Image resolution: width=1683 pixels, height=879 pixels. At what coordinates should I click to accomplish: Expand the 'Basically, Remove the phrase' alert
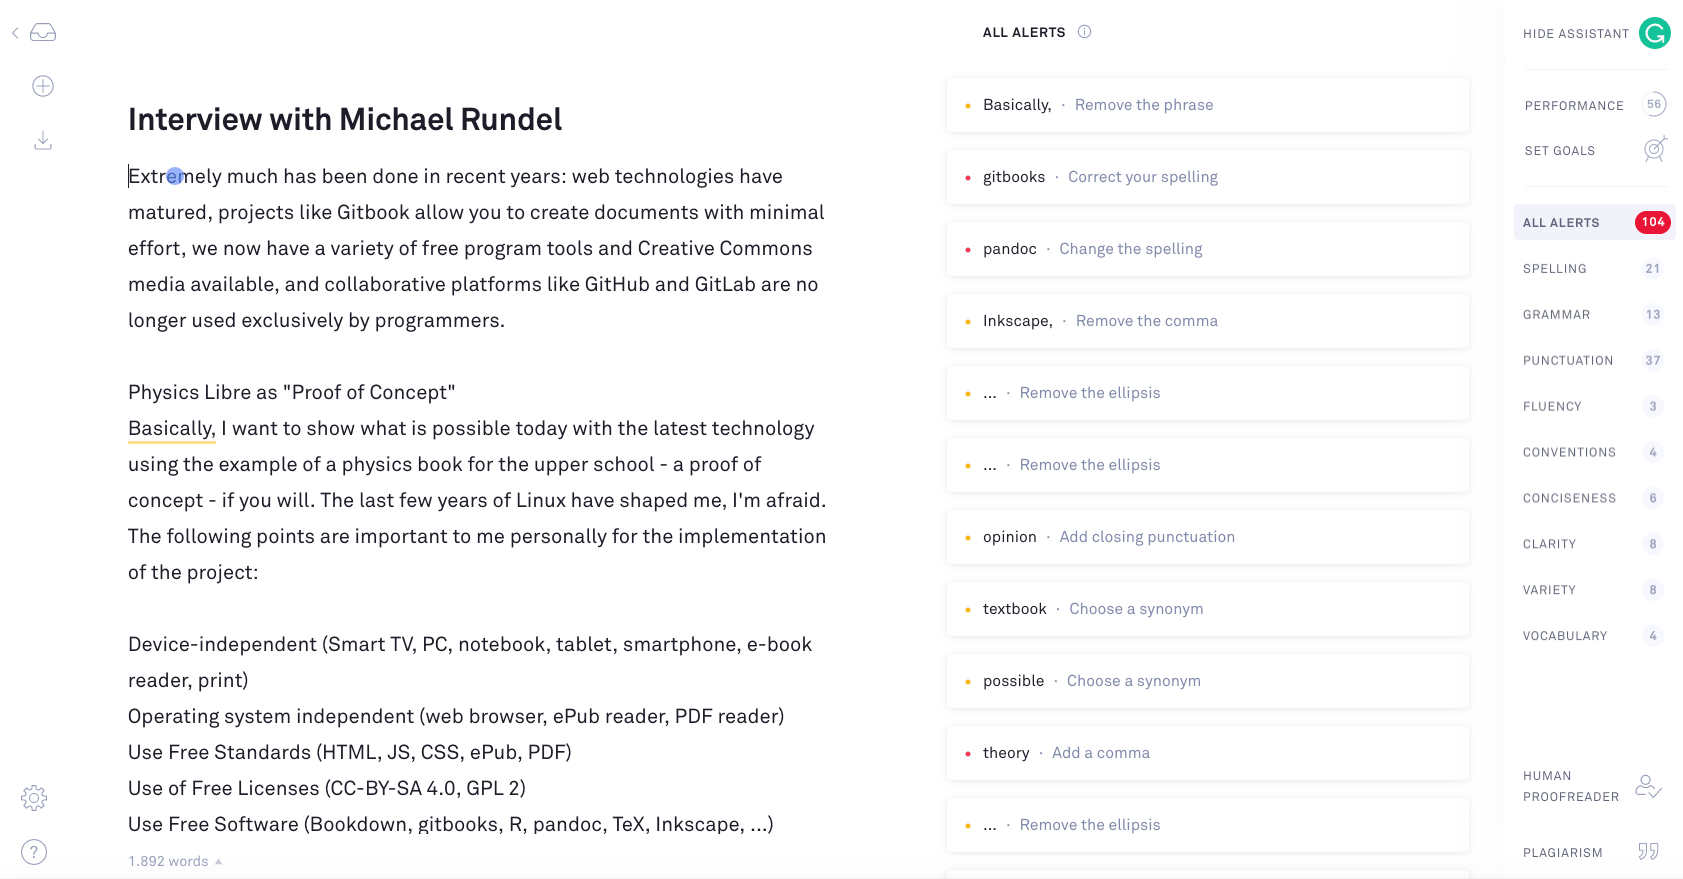tap(1208, 105)
